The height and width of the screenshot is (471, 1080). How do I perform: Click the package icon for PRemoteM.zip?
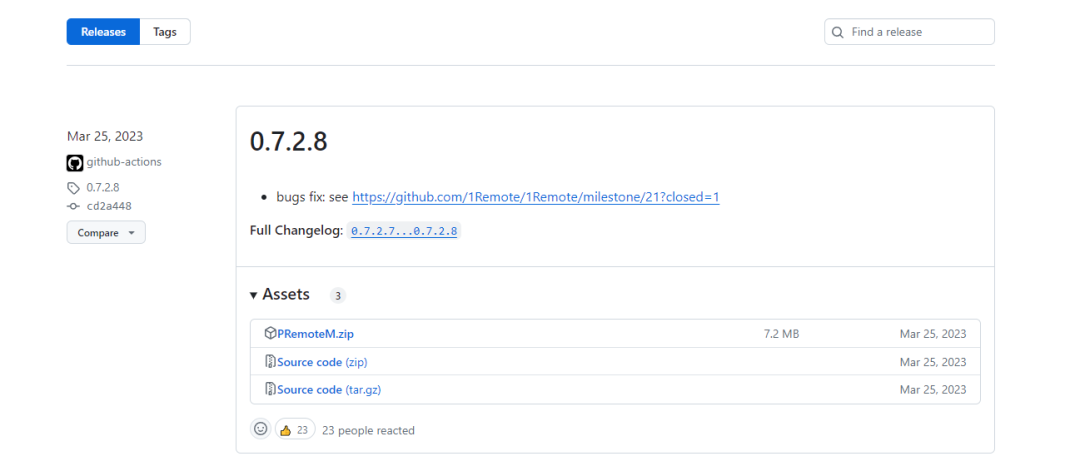click(x=270, y=333)
